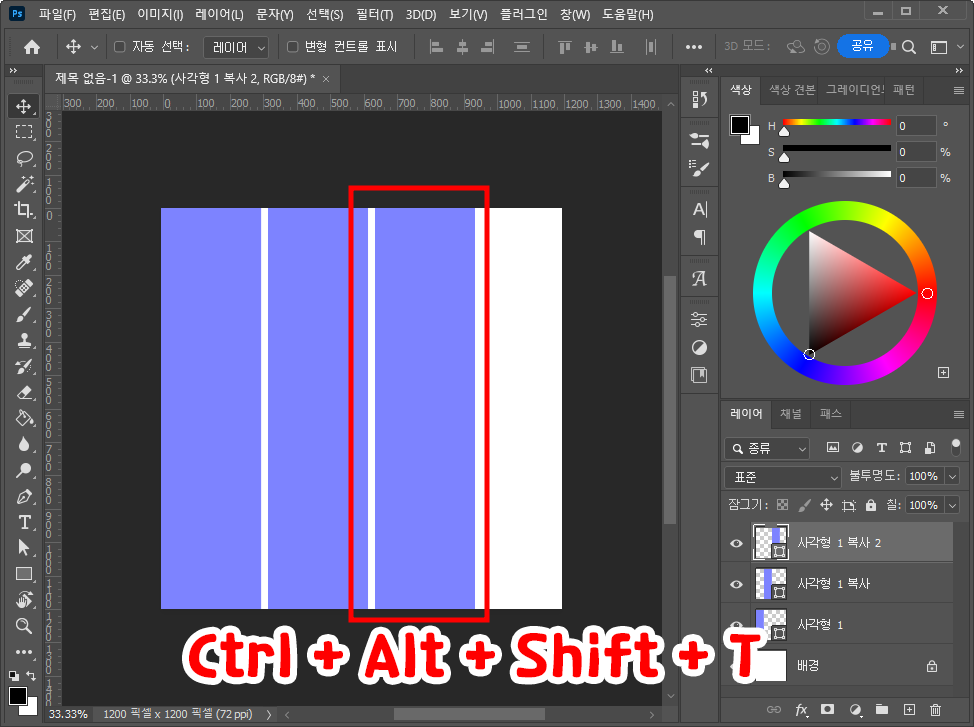Choose the Horizontal Type tool
Screen dimensions: 974x727
tap(25, 521)
